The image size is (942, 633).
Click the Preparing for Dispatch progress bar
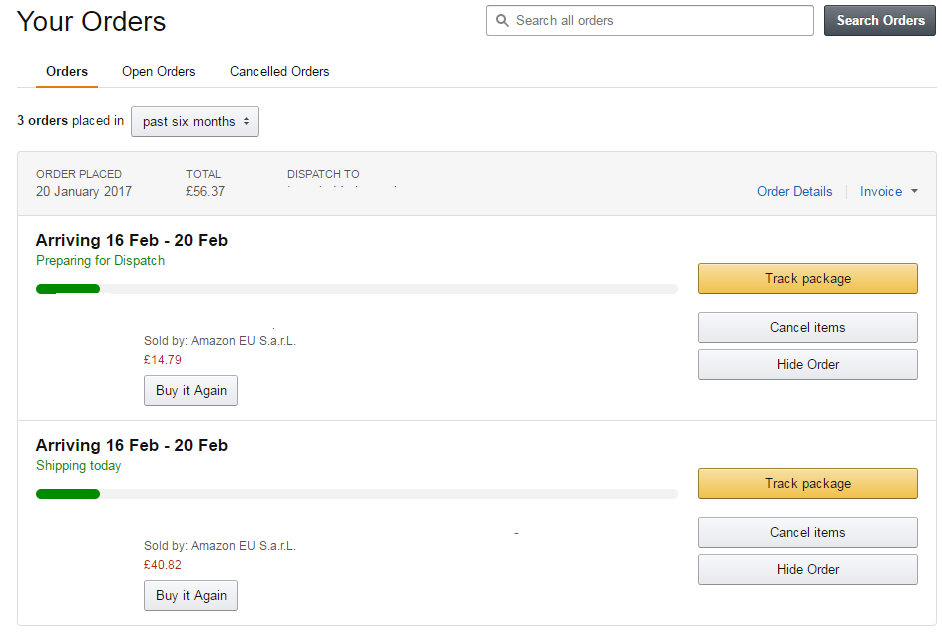click(357, 289)
